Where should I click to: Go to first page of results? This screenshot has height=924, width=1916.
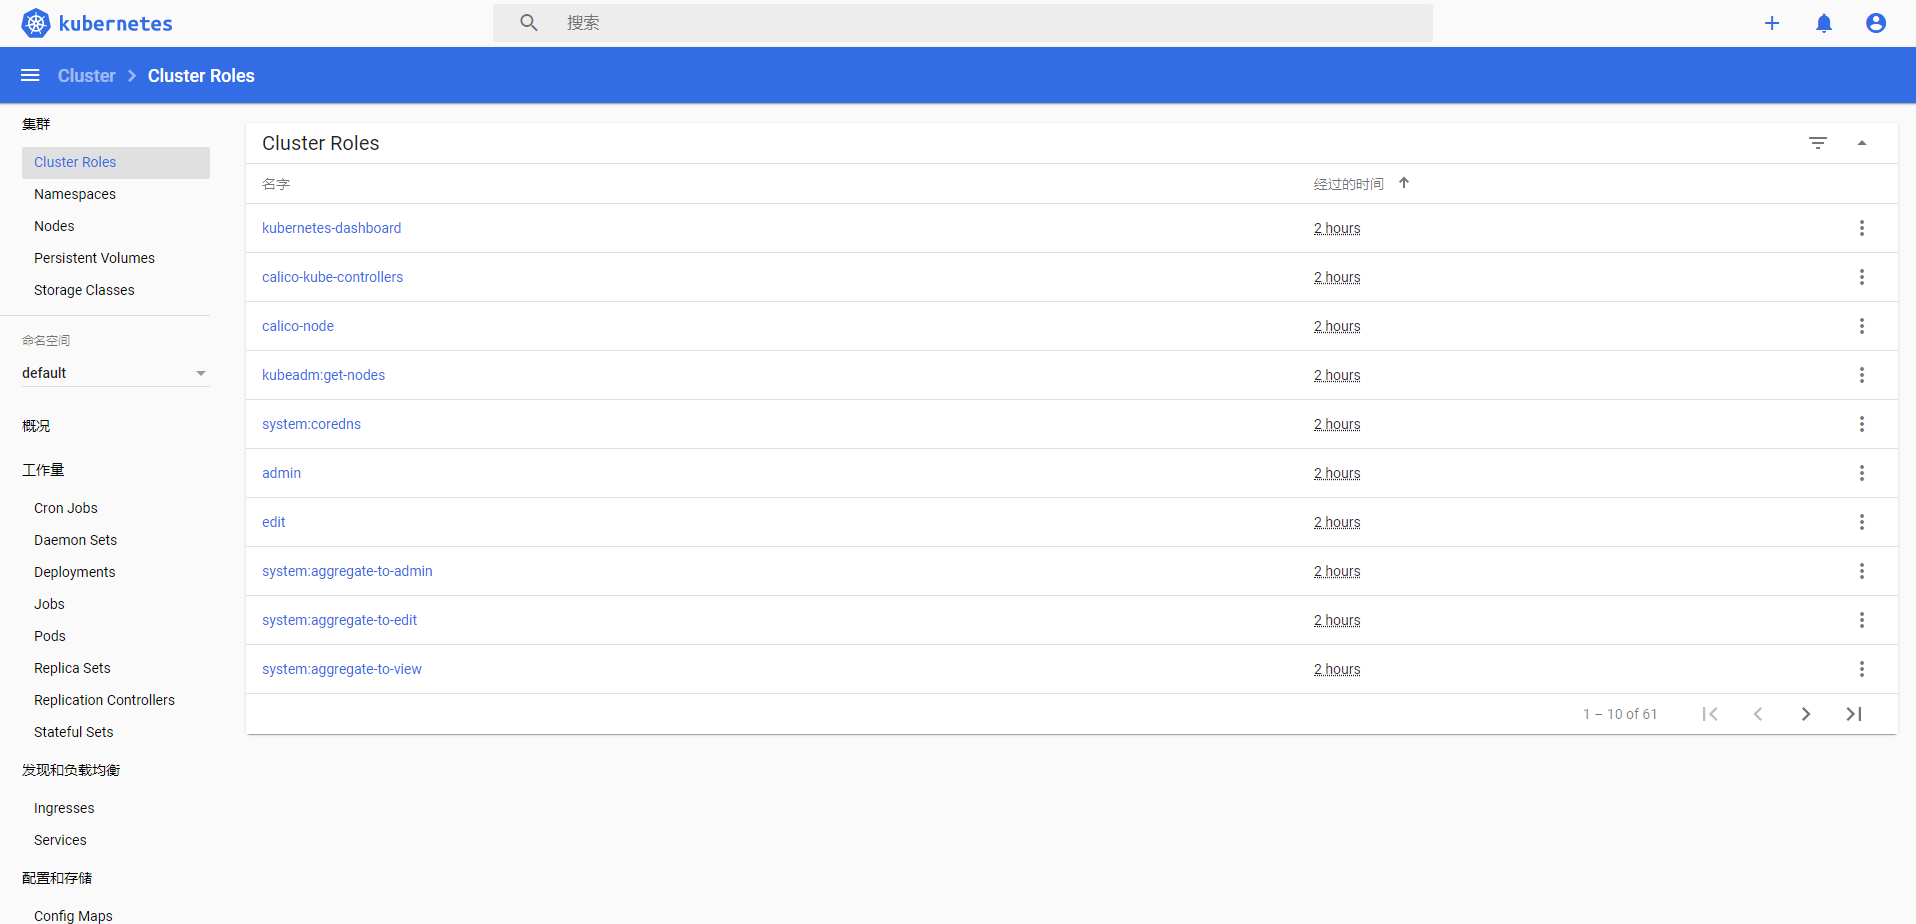point(1710,714)
